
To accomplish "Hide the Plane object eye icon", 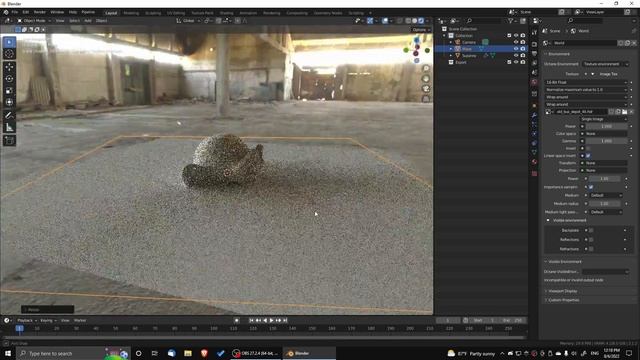I will 516,49.
